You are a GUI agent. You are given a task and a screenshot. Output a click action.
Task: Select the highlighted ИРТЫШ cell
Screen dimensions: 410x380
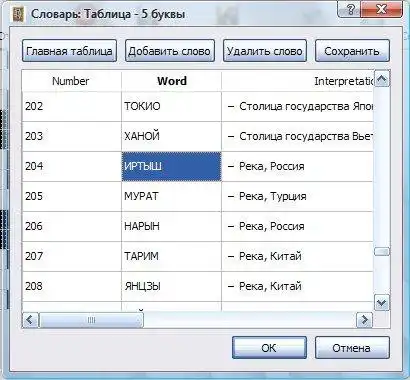[171, 166]
